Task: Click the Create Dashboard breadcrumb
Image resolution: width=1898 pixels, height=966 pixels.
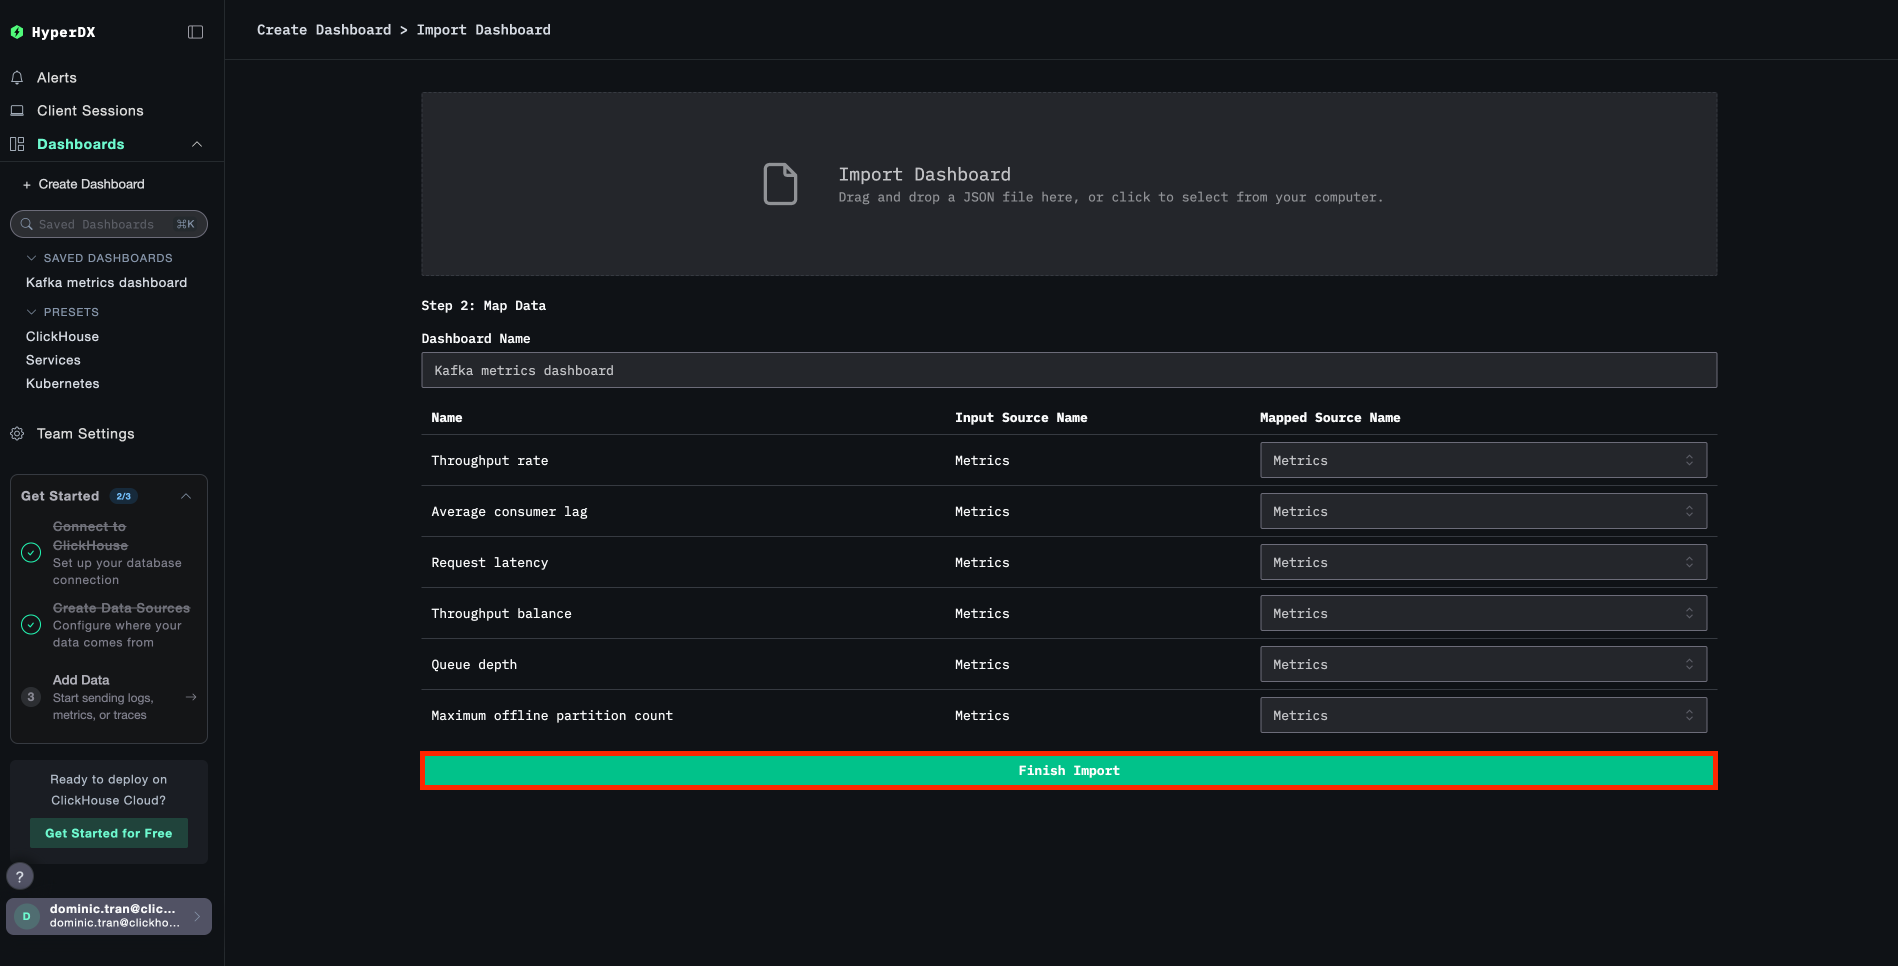Action: (x=323, y=29)
